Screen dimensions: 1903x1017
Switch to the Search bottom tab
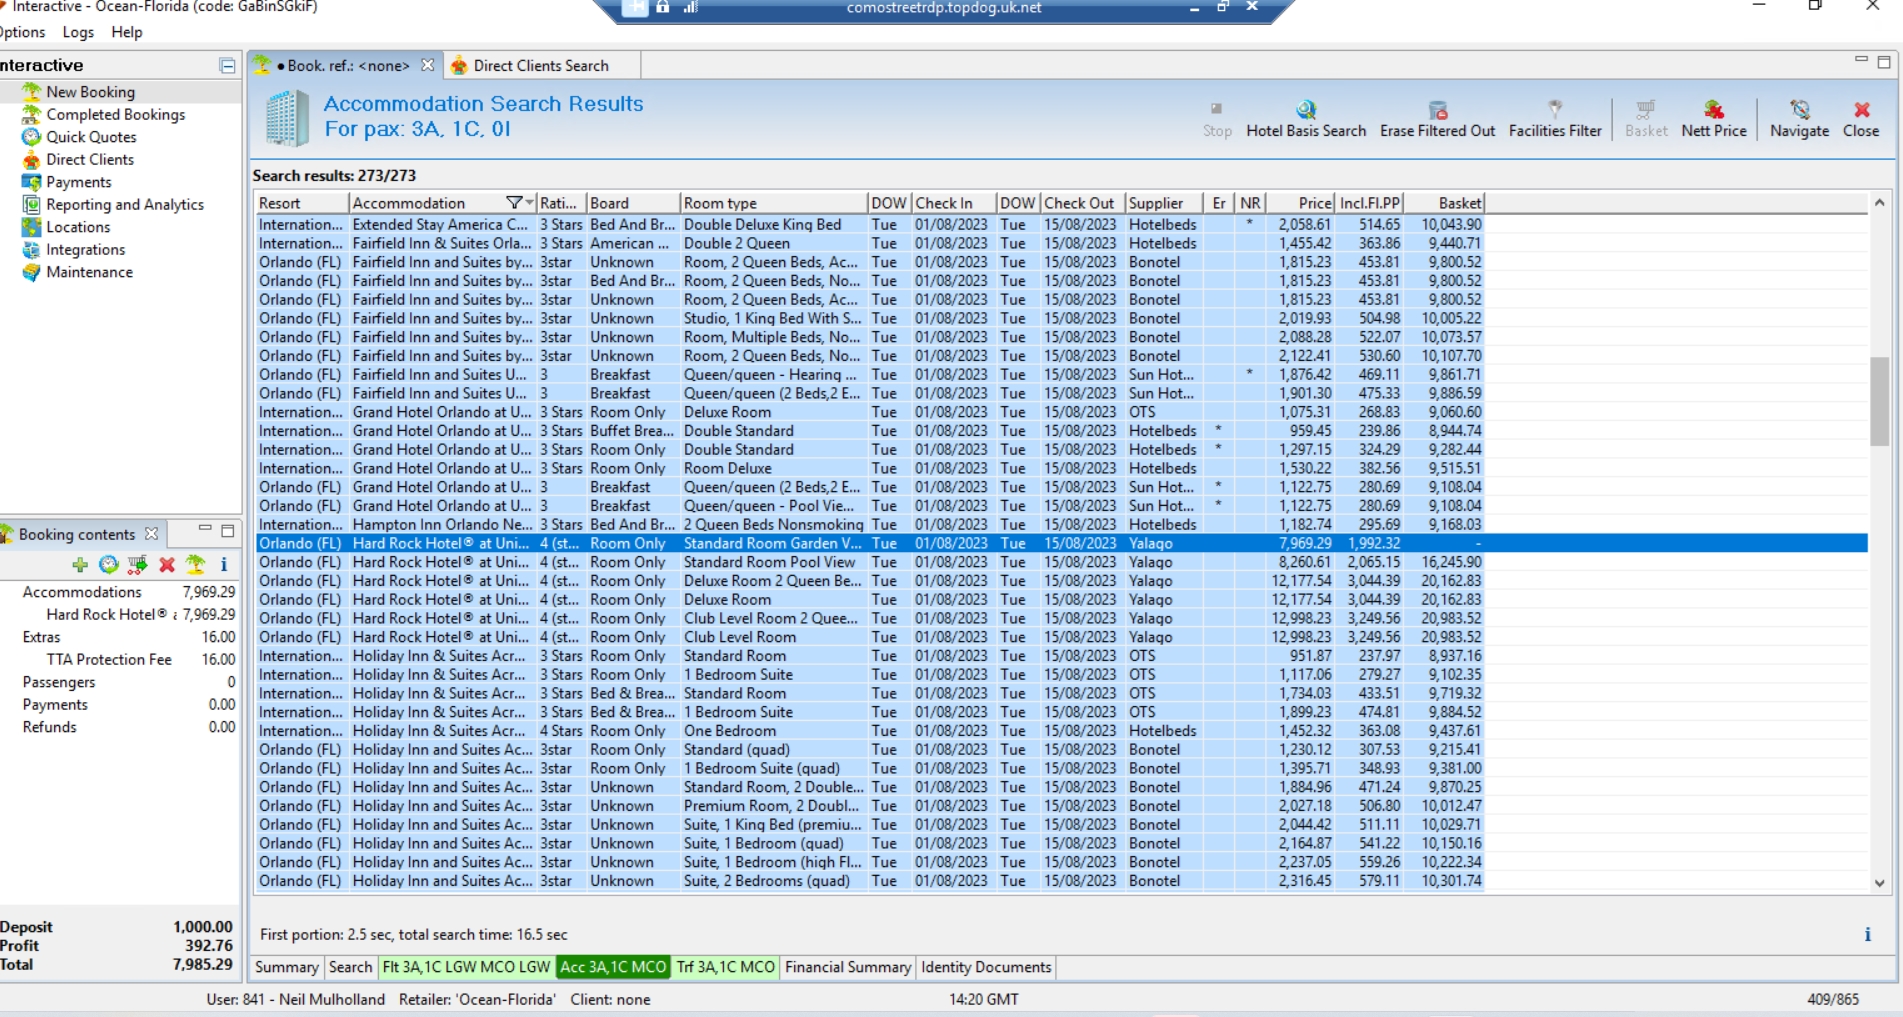[350, 967]
